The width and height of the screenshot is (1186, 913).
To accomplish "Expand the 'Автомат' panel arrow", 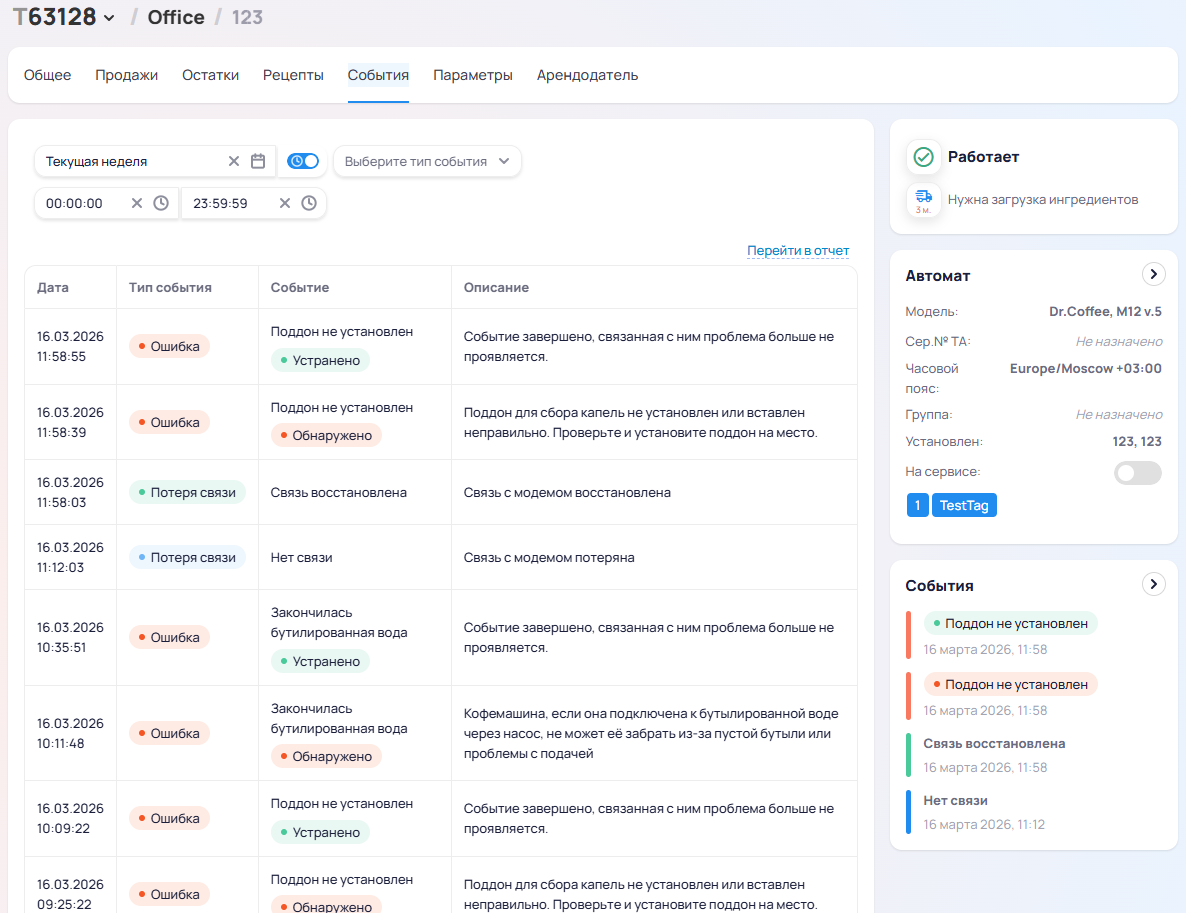I will click(1153, 274).
